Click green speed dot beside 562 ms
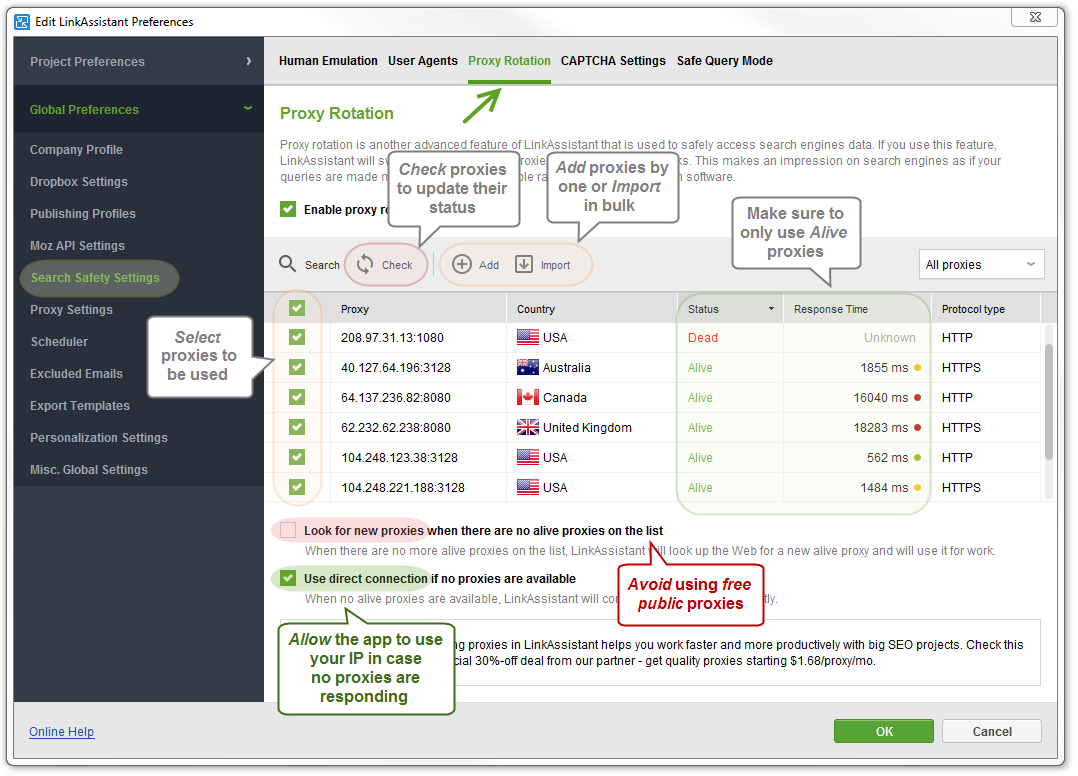Image resolution: width=1078 pixels, height=776 pixels. 917,458
